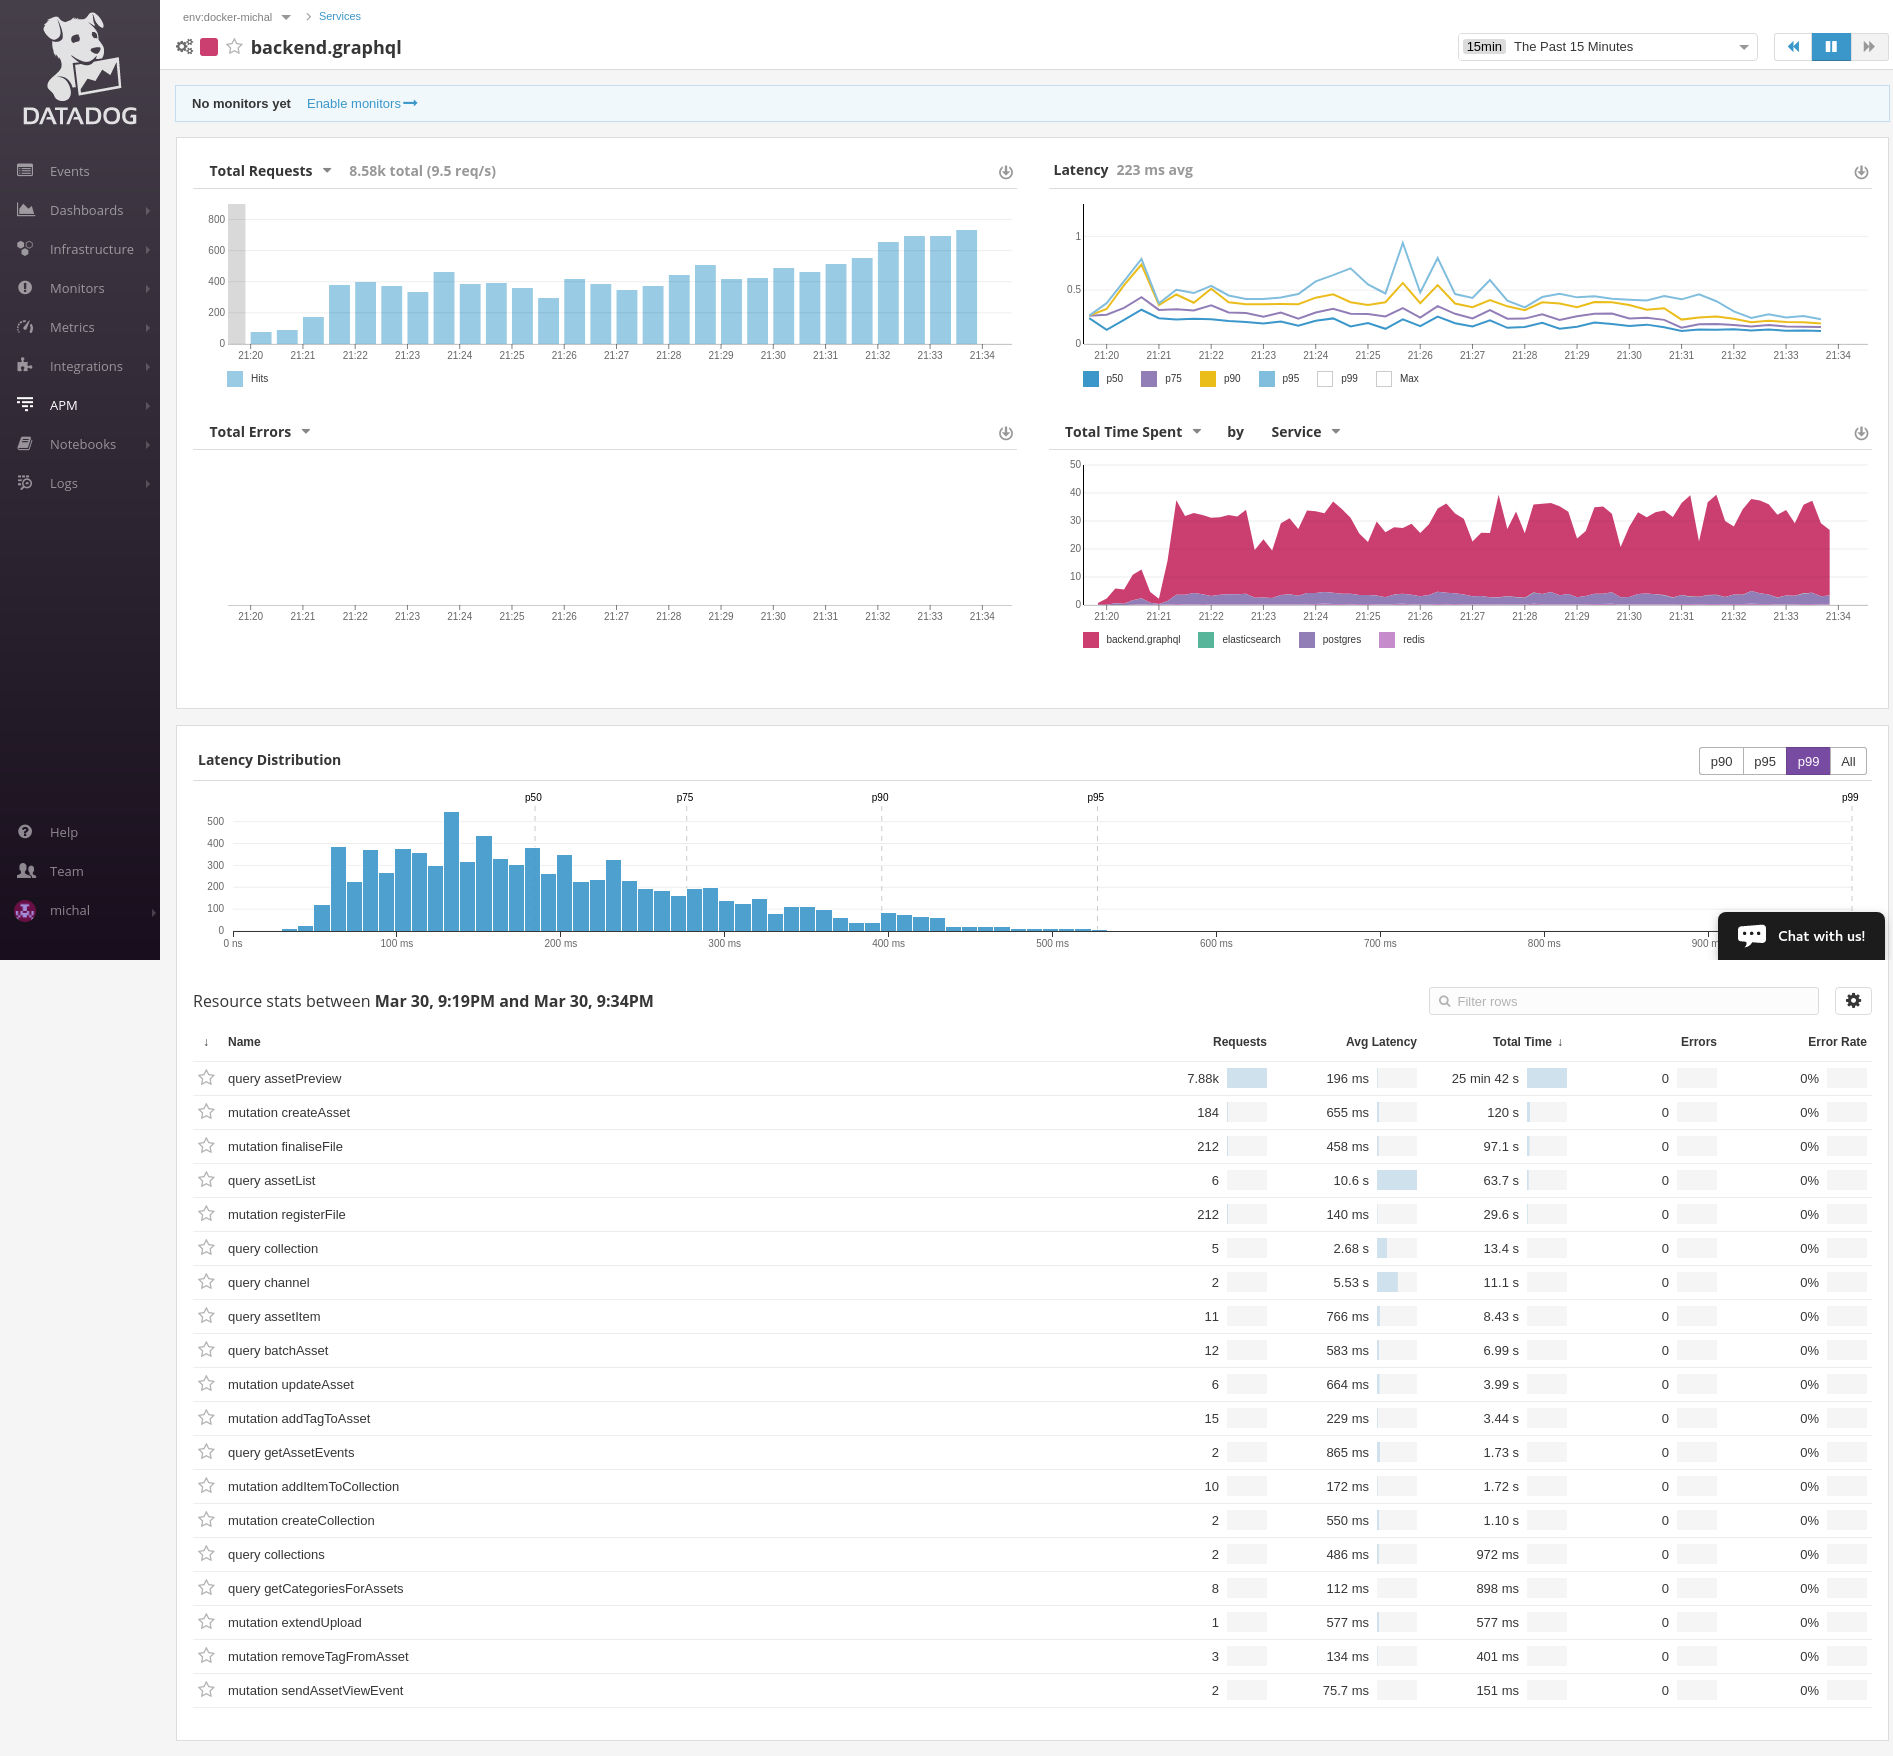The image size is (1893, 1756).
Task: Go to Services breadcrumb link
Action: click(x=340, y=17)
